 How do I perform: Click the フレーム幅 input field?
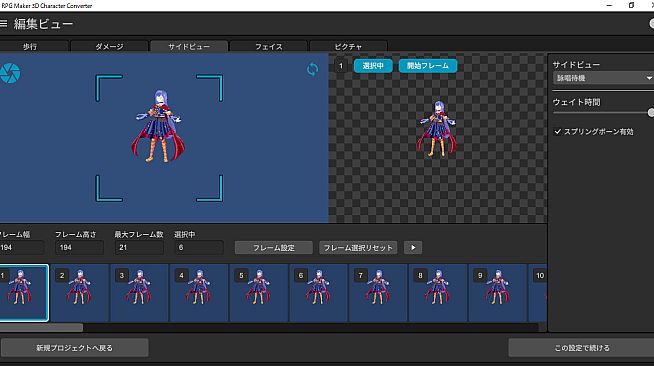pyautogui.click(x=21, y=248)
